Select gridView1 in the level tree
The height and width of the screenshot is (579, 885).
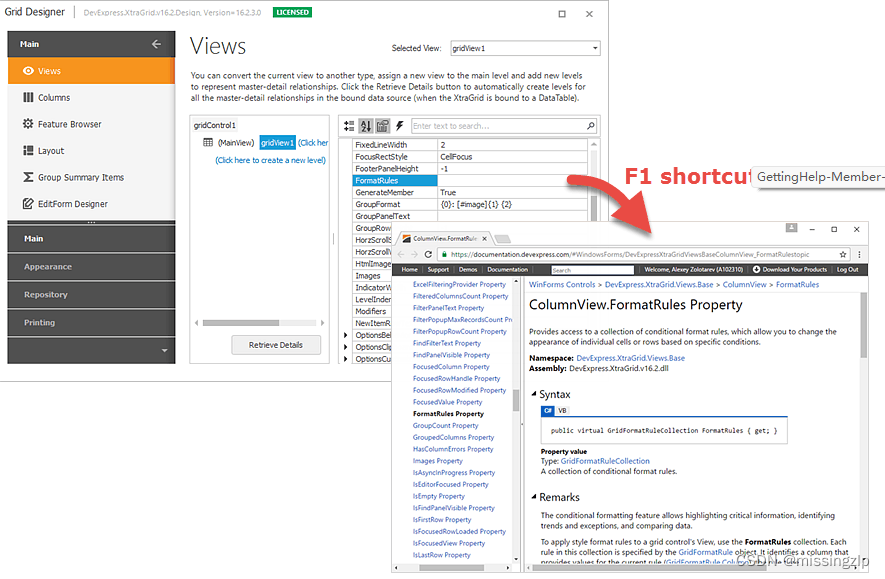[278, 143]
